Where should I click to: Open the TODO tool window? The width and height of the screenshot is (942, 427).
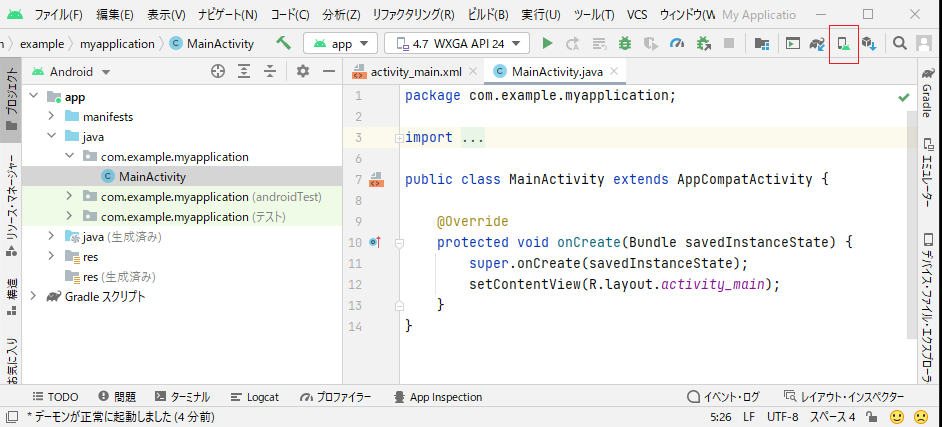56,397
